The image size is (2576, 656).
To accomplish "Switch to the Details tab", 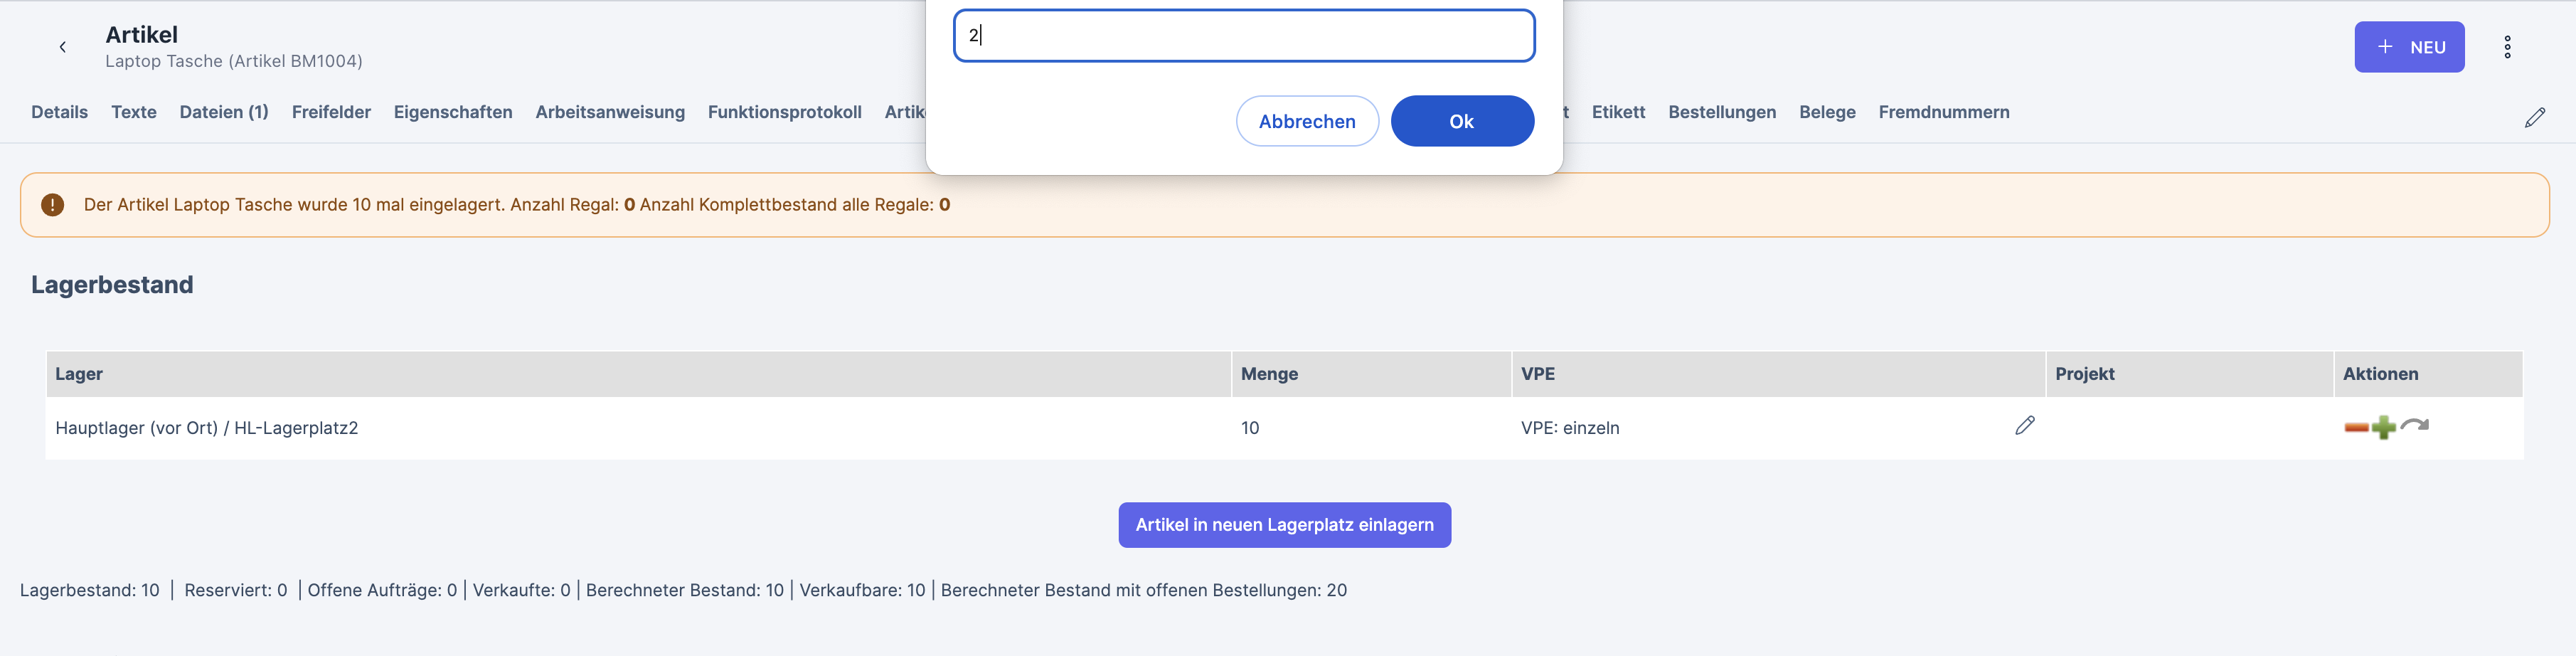I will (59, 112).
